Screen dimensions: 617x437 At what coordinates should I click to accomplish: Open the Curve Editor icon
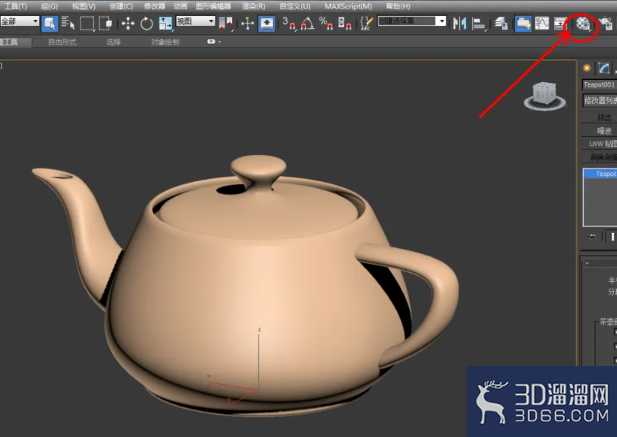click(542, 24)
